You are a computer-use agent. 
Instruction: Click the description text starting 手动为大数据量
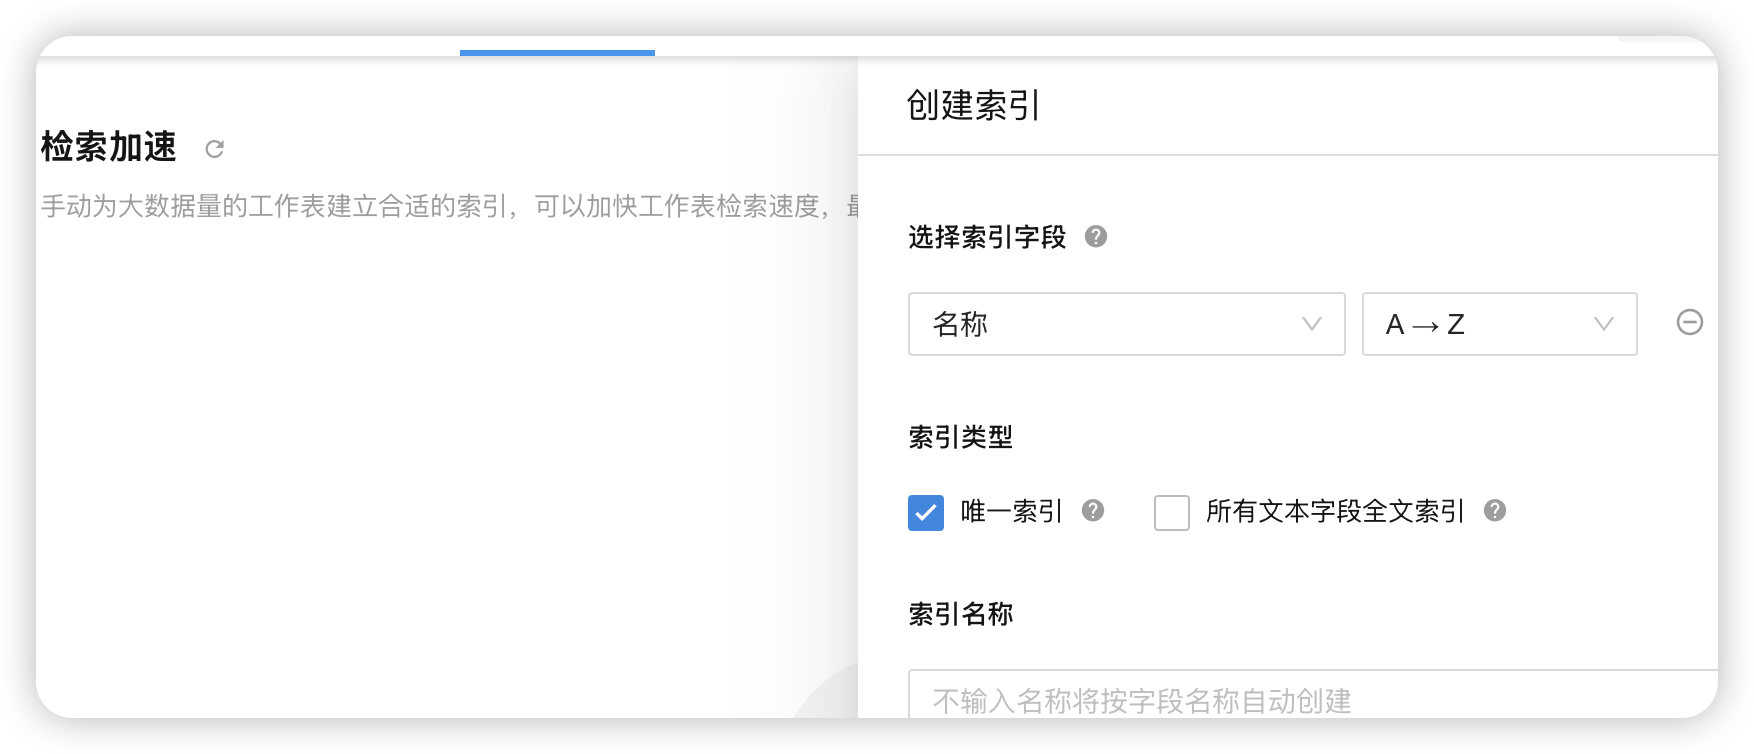coord(449,206)
